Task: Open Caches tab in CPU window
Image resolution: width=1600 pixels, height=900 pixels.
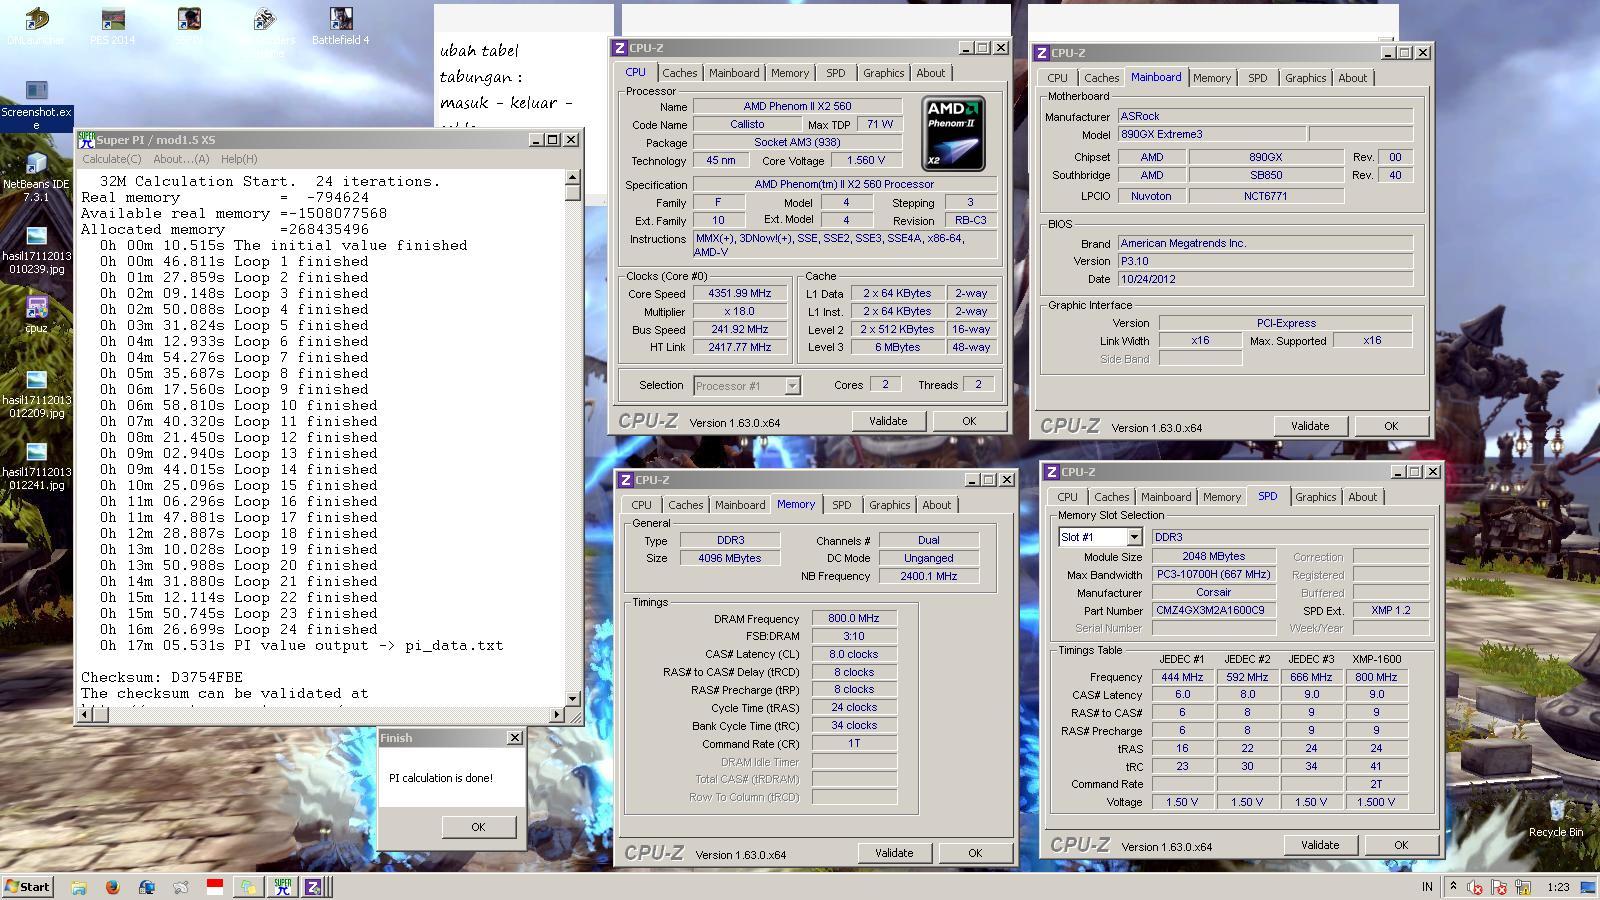Action: pos(680,73)
